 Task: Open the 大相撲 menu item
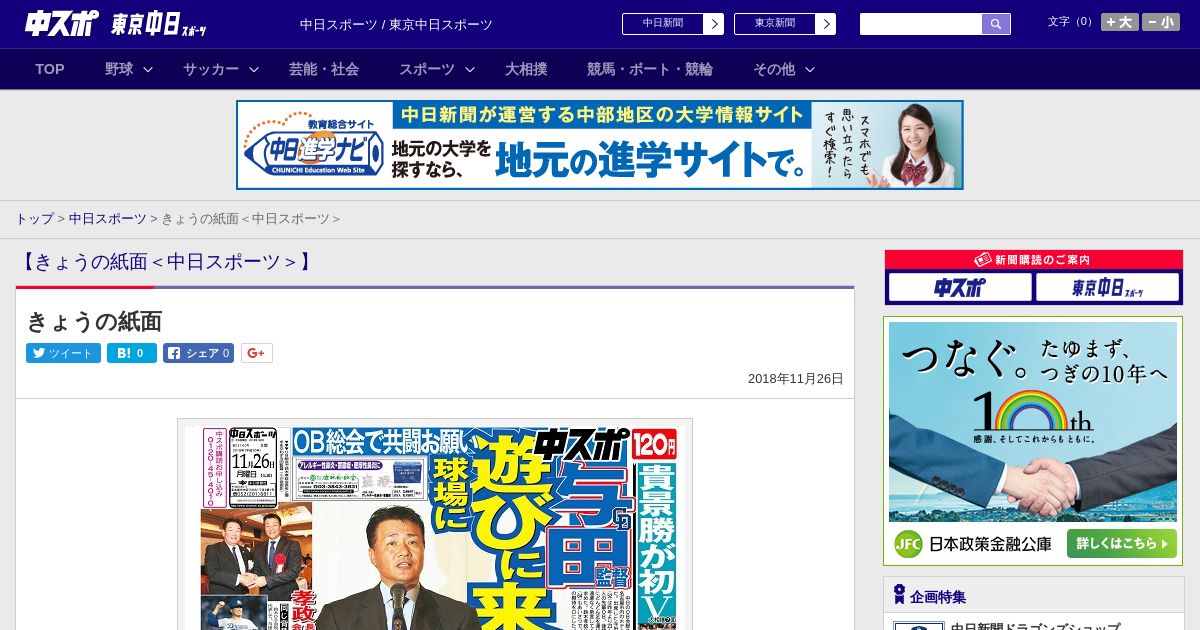526,69
